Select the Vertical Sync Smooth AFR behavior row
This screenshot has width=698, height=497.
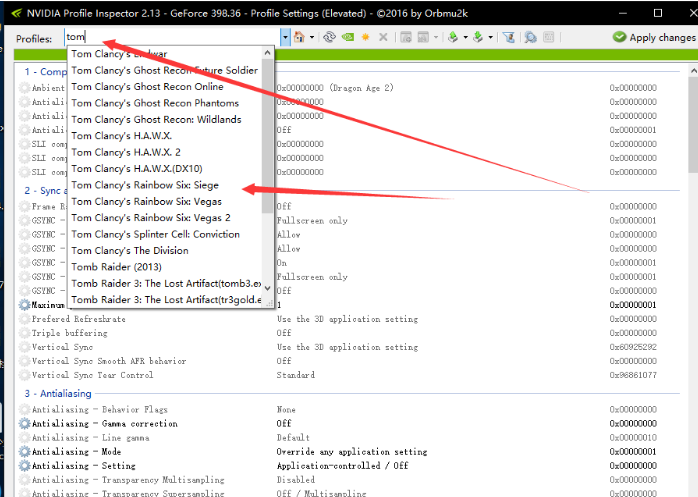point(349,361)
